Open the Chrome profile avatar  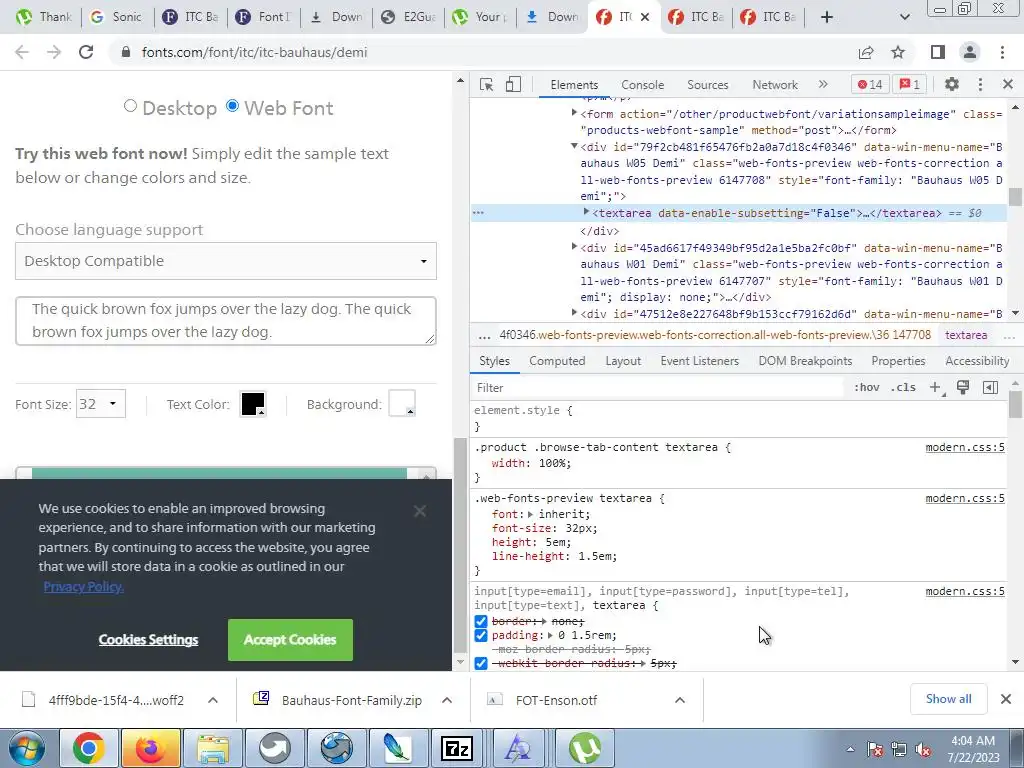(970, 52)
